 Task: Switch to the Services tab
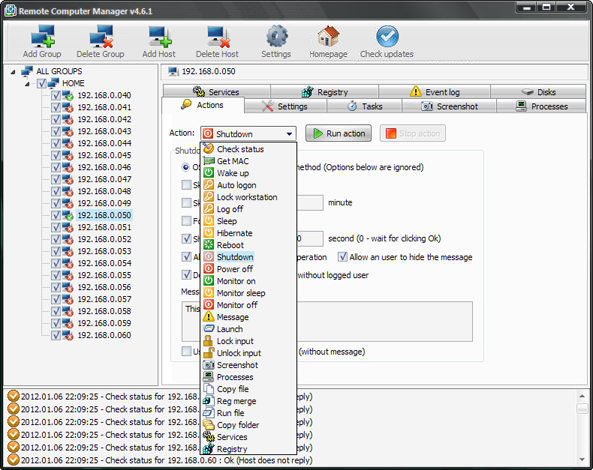(x=217, y=92)
